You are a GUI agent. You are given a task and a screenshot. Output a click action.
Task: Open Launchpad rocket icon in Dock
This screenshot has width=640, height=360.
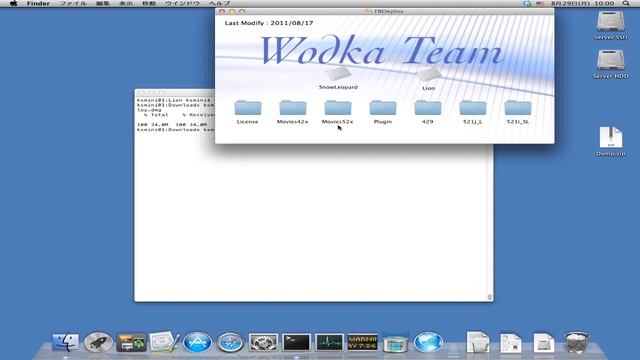[98, 342]
